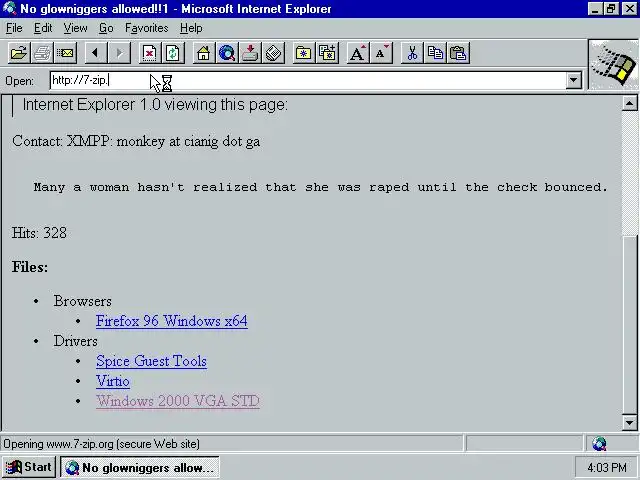Open the Windows Start button

pos(29,467)
